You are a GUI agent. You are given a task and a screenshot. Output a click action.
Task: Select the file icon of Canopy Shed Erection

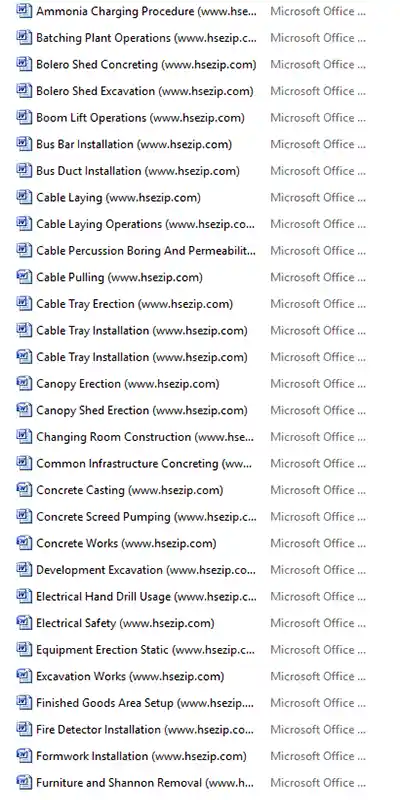click(24, 410)
